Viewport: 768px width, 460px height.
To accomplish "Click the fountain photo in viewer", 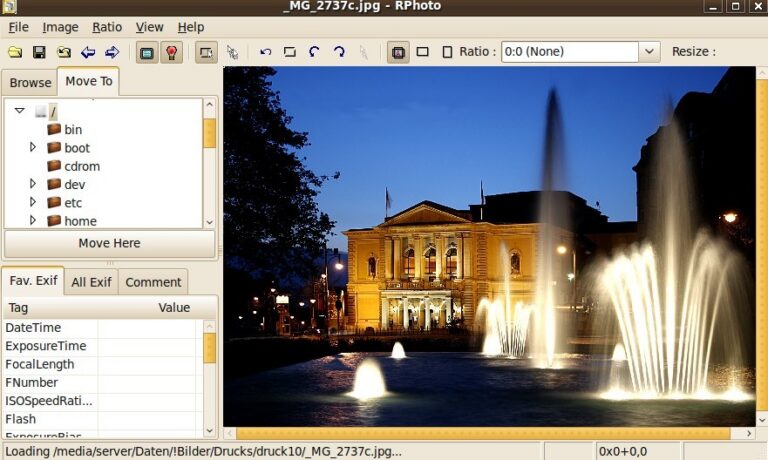I will click(489, 246).
